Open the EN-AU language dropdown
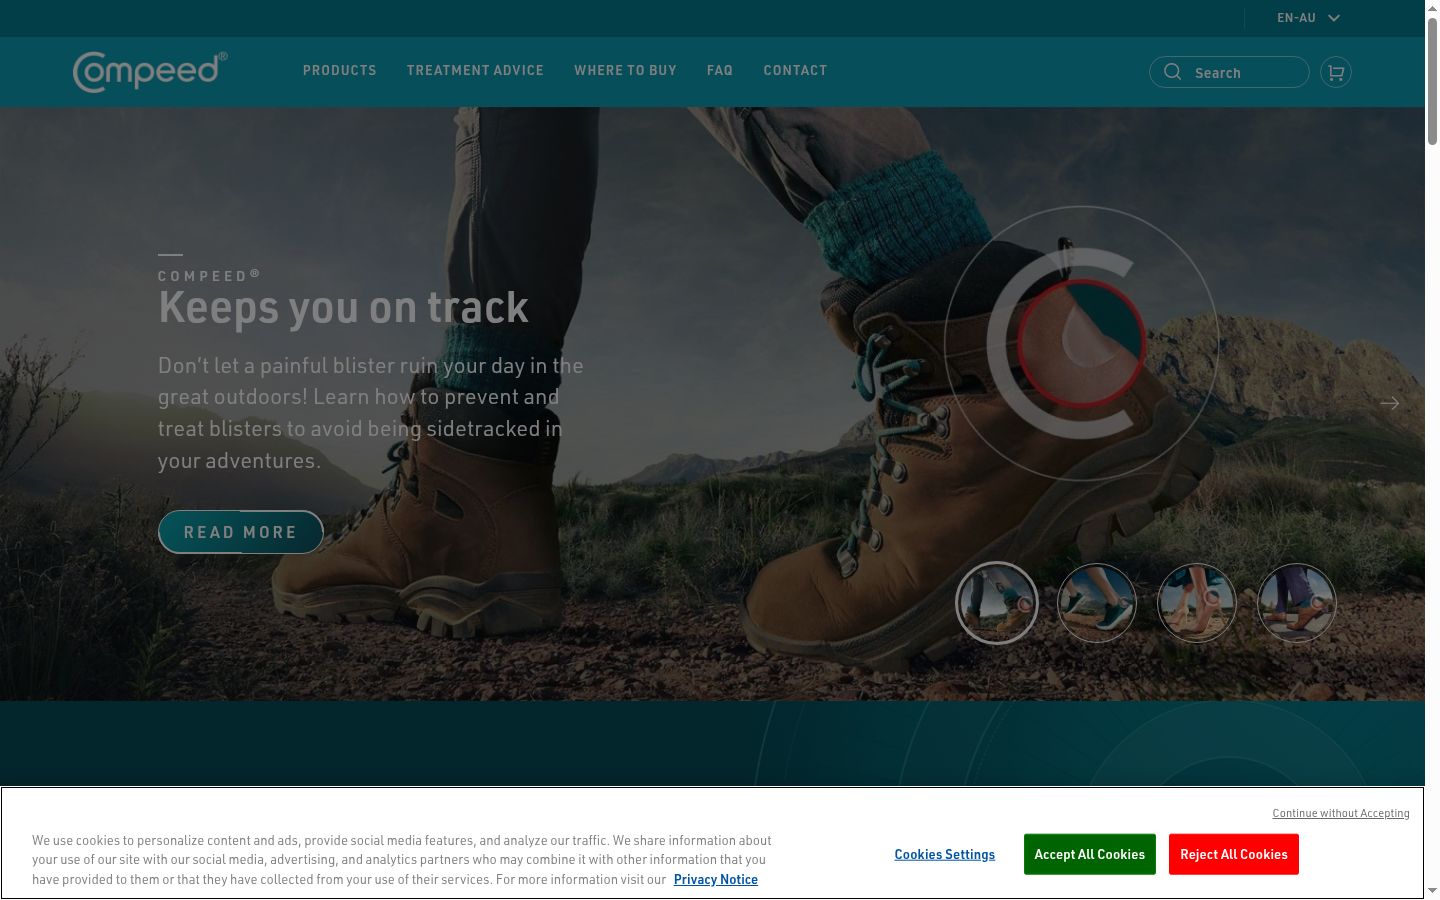 tap(1308, 18)
